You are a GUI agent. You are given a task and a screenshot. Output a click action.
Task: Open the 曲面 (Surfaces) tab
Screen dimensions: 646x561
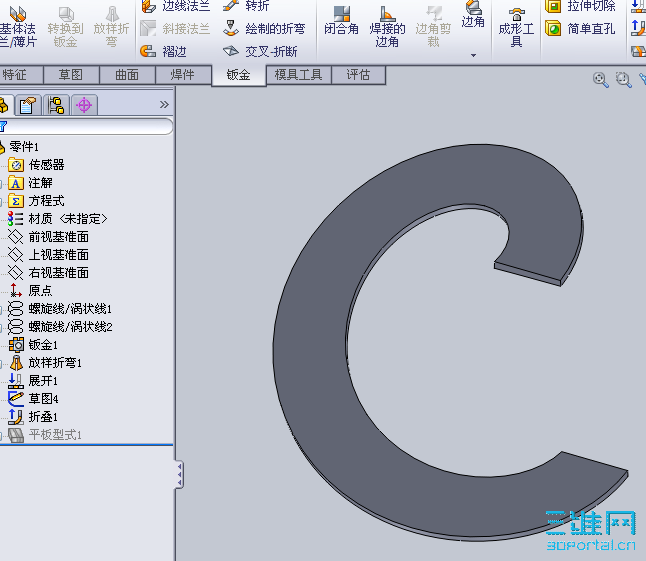pyautogui.click(x=127, y=75)
